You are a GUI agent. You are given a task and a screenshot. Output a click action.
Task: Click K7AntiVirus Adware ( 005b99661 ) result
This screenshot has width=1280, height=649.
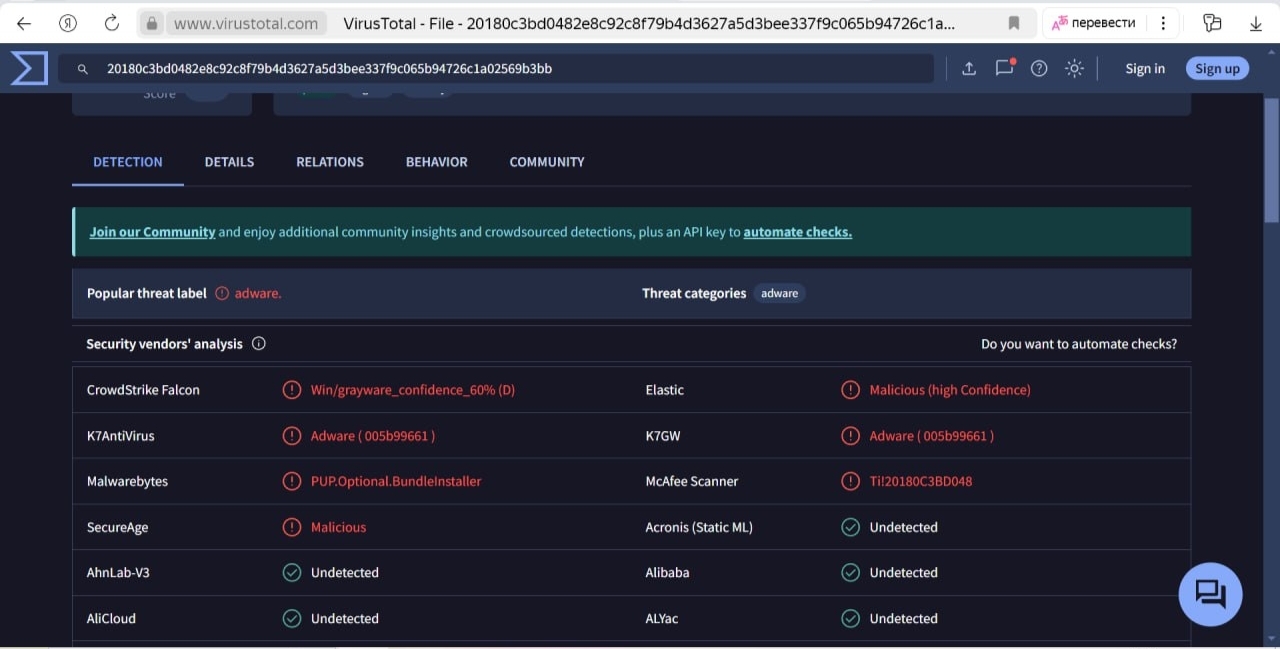pos(373,436)
